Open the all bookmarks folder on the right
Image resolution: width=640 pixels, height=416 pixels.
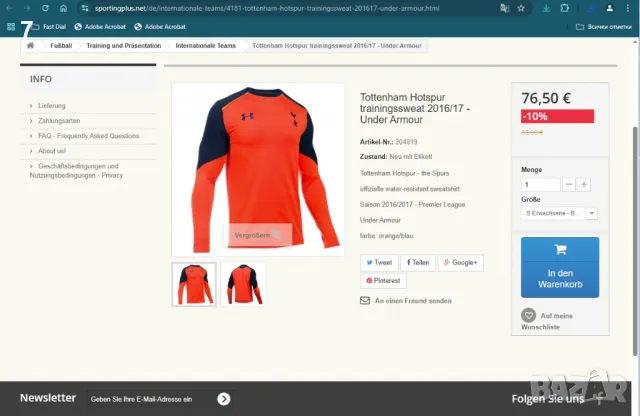604,27
